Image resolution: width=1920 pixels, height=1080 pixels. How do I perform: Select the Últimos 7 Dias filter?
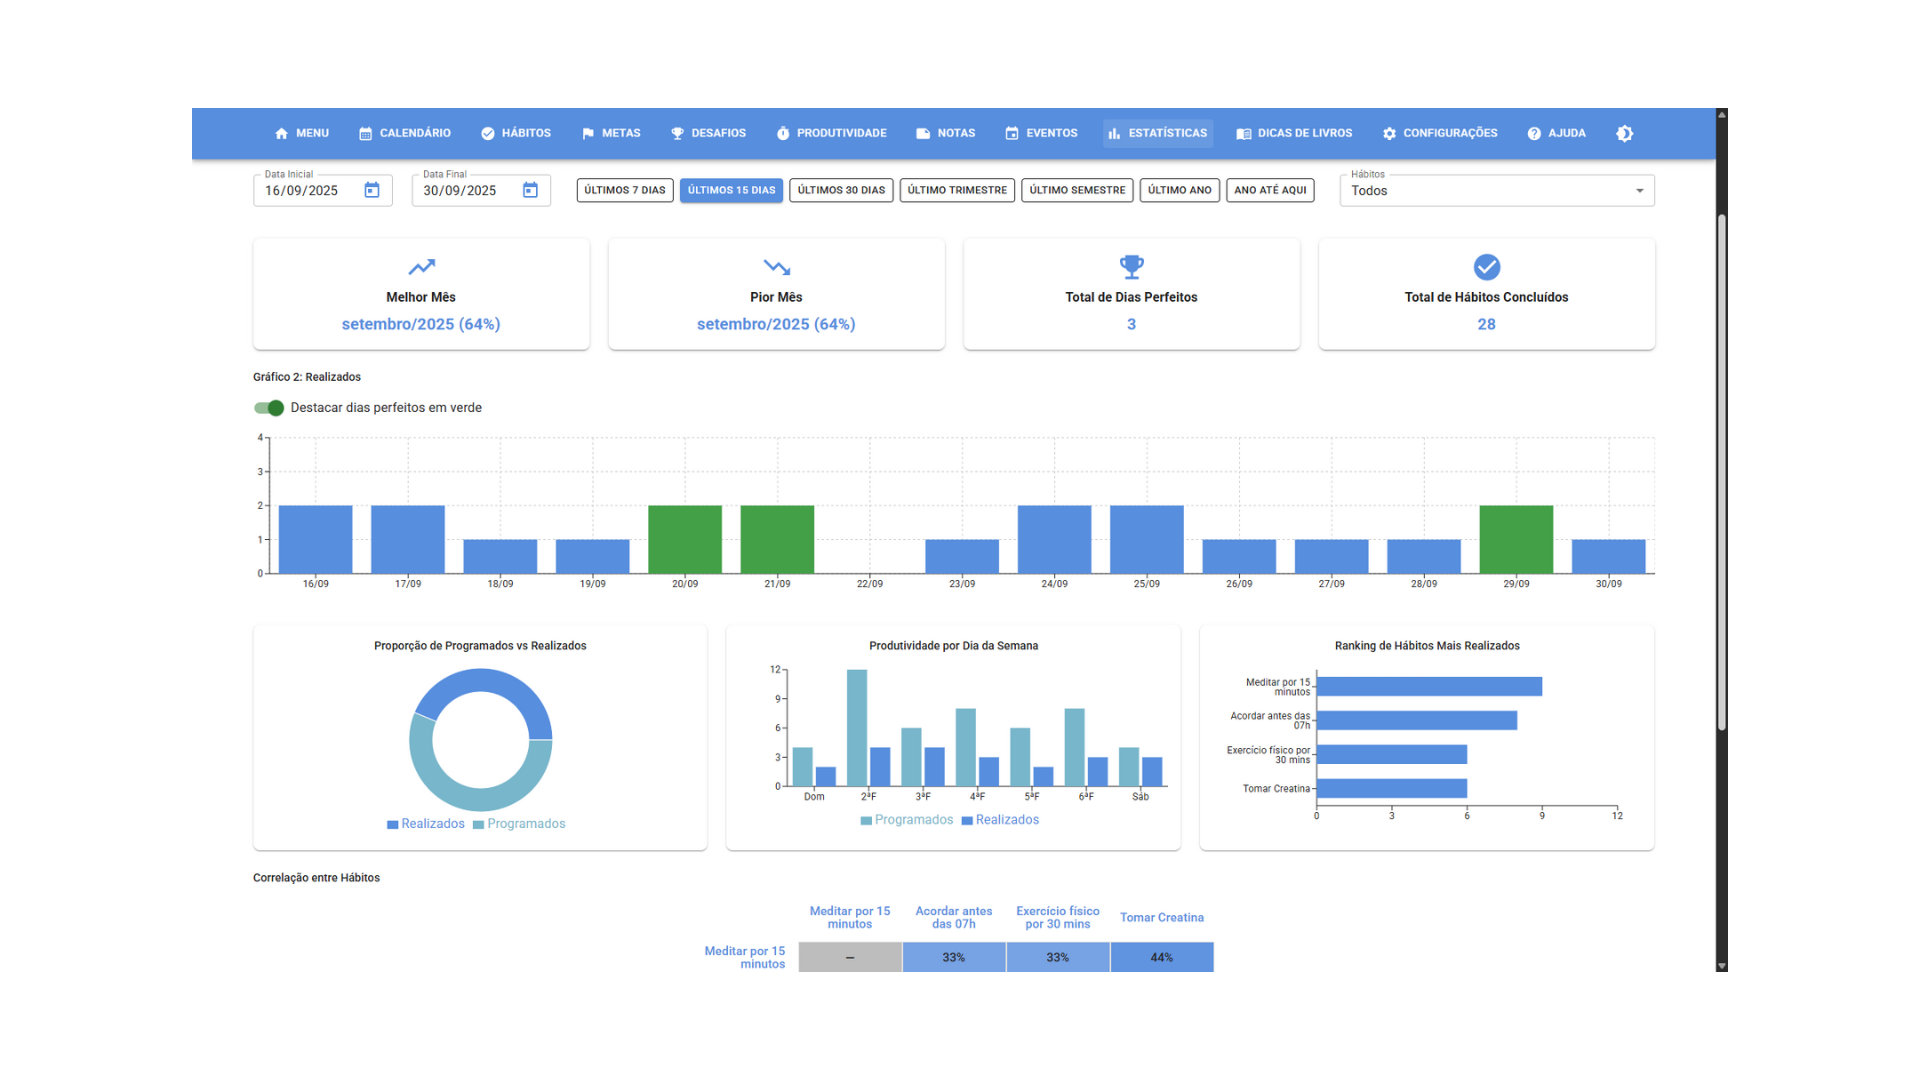point(625,190)
